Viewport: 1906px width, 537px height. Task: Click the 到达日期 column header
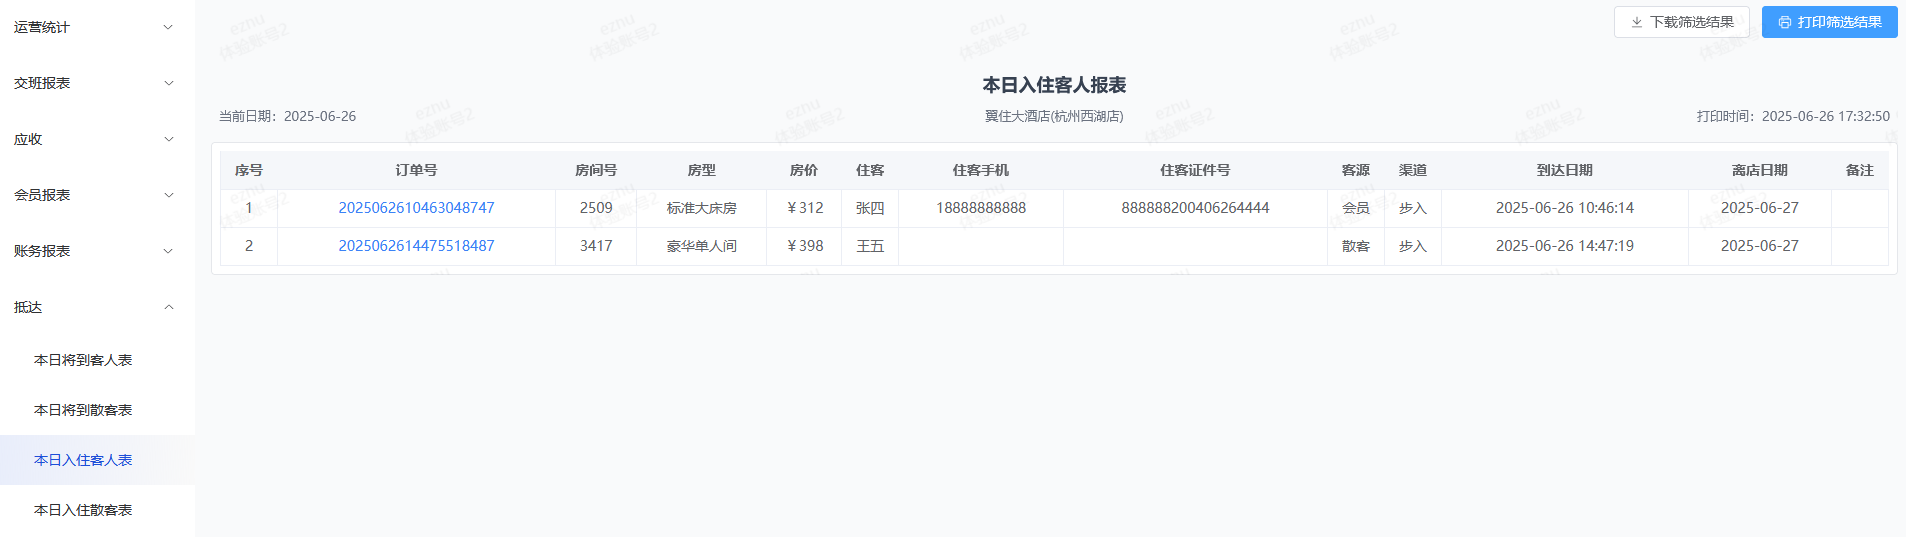click(x=1564, y=170)
